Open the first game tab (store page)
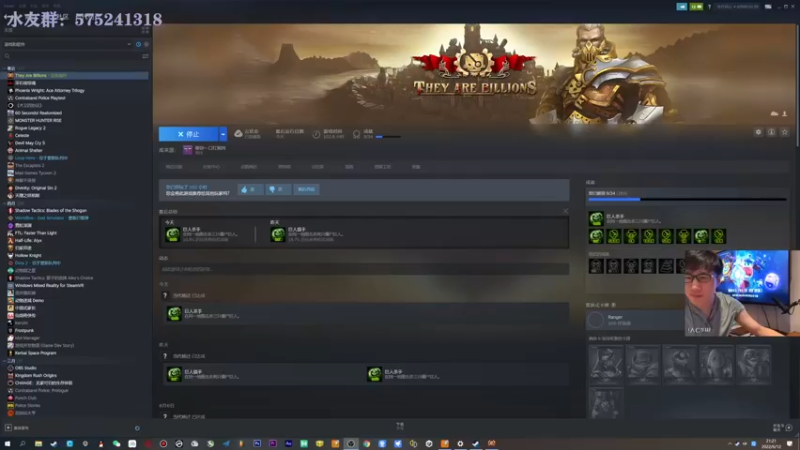 [174, 167]
